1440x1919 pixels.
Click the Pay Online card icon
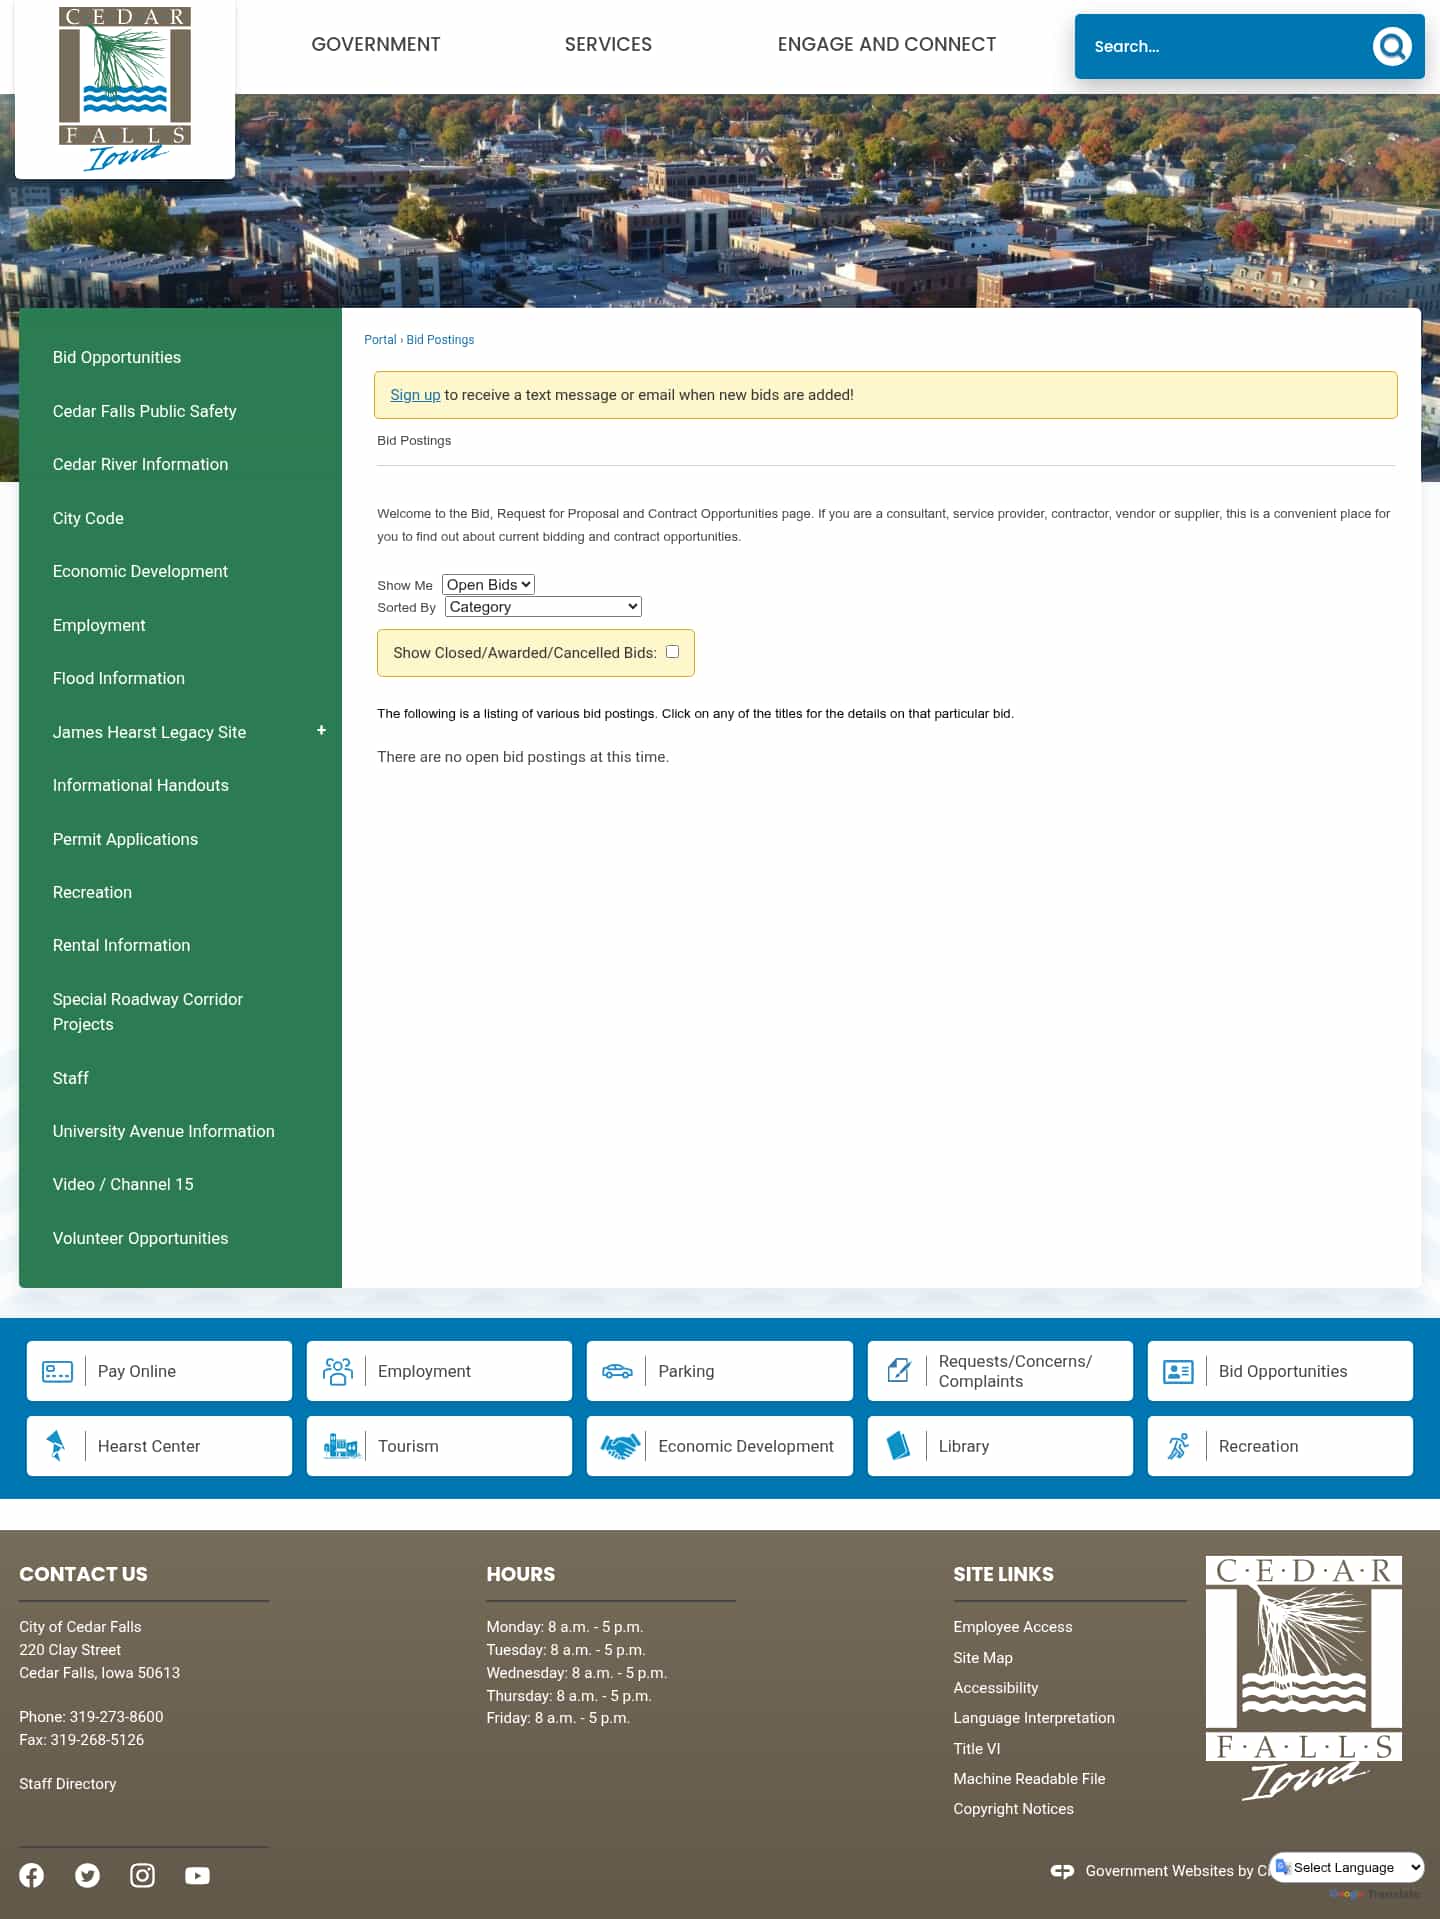point(57,1371)
